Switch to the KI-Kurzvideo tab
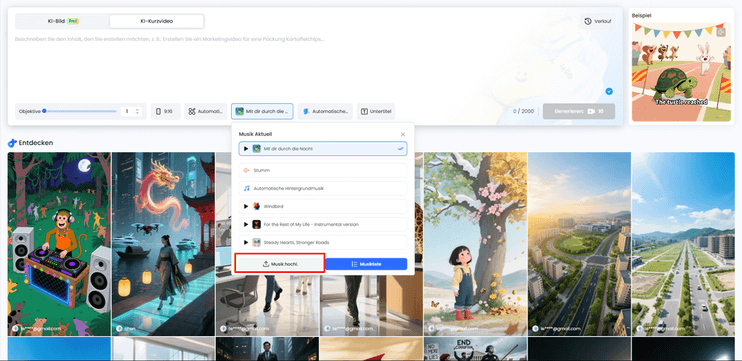 tap(157, 21)
